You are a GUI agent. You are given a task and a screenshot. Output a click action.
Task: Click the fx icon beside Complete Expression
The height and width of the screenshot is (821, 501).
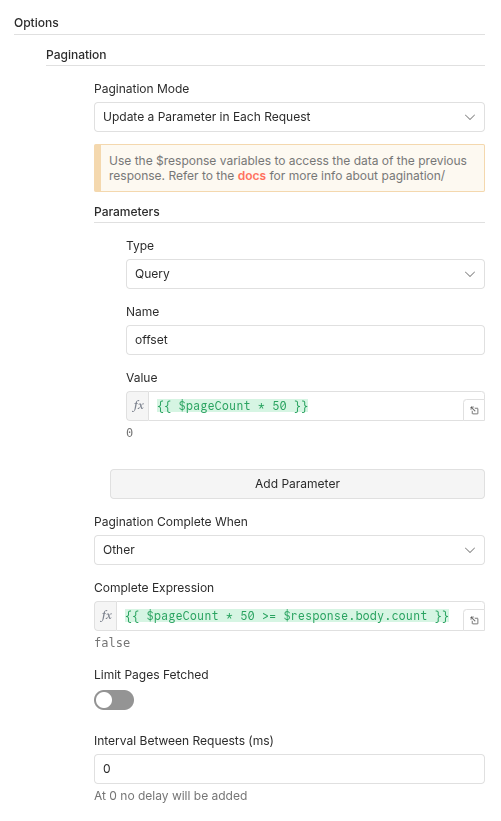pos(106,616)
